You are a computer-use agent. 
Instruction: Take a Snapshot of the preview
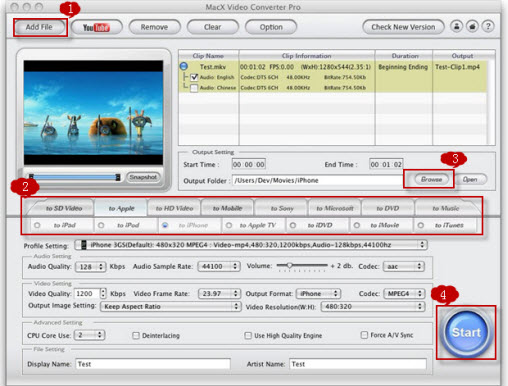coord(143,177)
